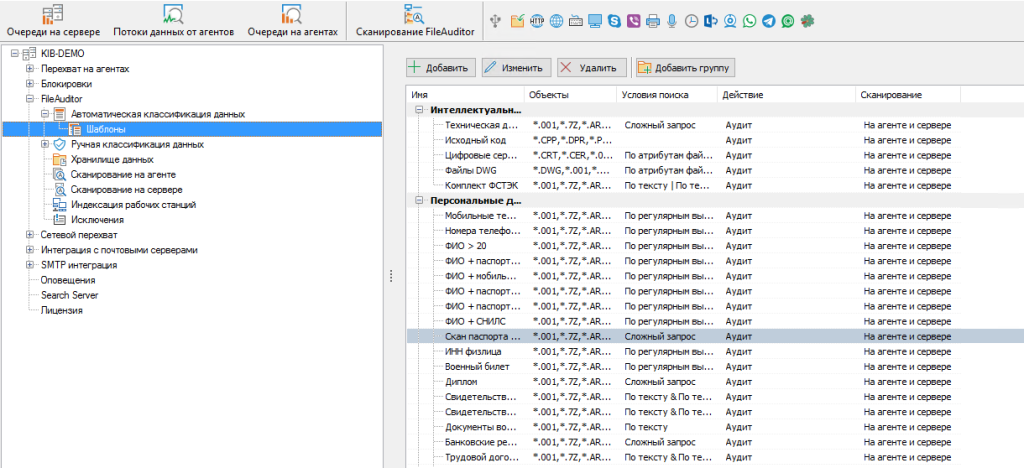Image resolution: width=1024 pixels, height=468 pixels.
Task: Collapse the FileAuditor tree node
Action: pyautogui.click(x=29, y=99)
